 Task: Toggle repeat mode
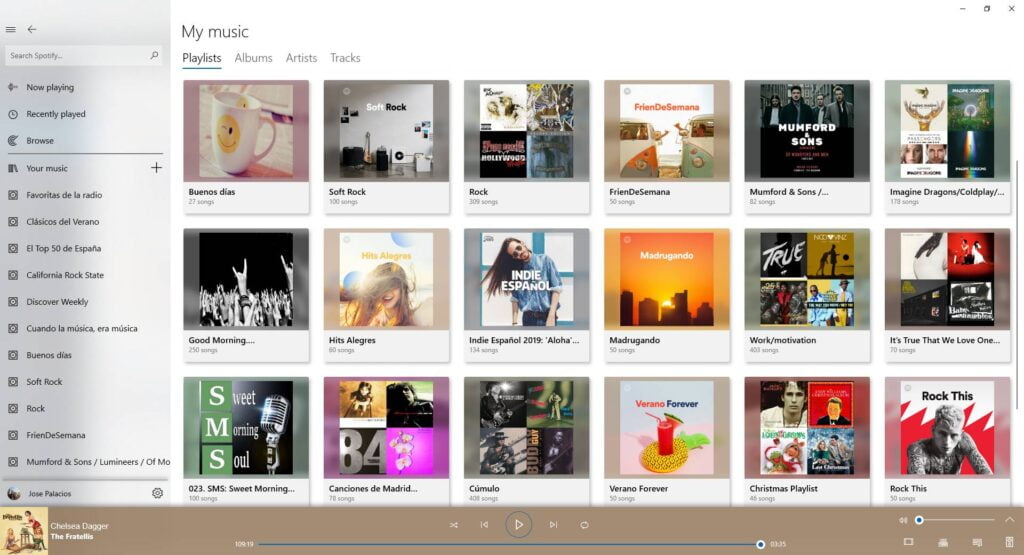click(x=584, y=524)
